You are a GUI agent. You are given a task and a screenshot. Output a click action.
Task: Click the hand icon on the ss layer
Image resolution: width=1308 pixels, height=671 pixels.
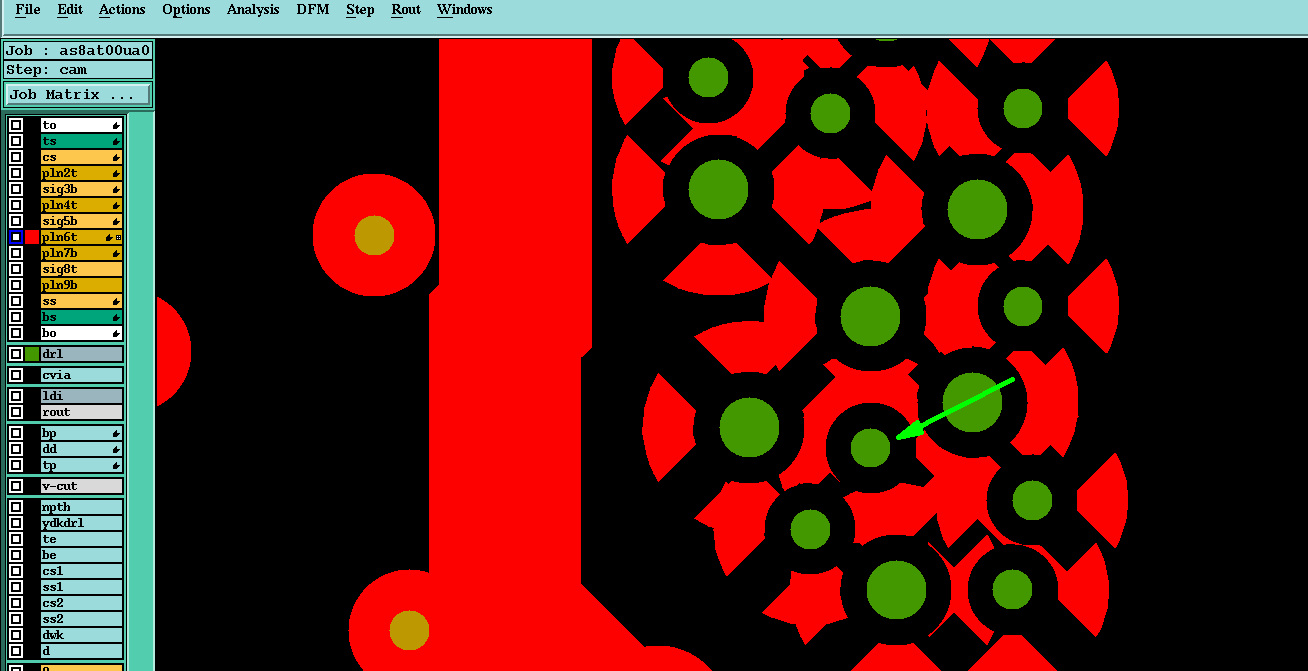(x=116, y=301)
